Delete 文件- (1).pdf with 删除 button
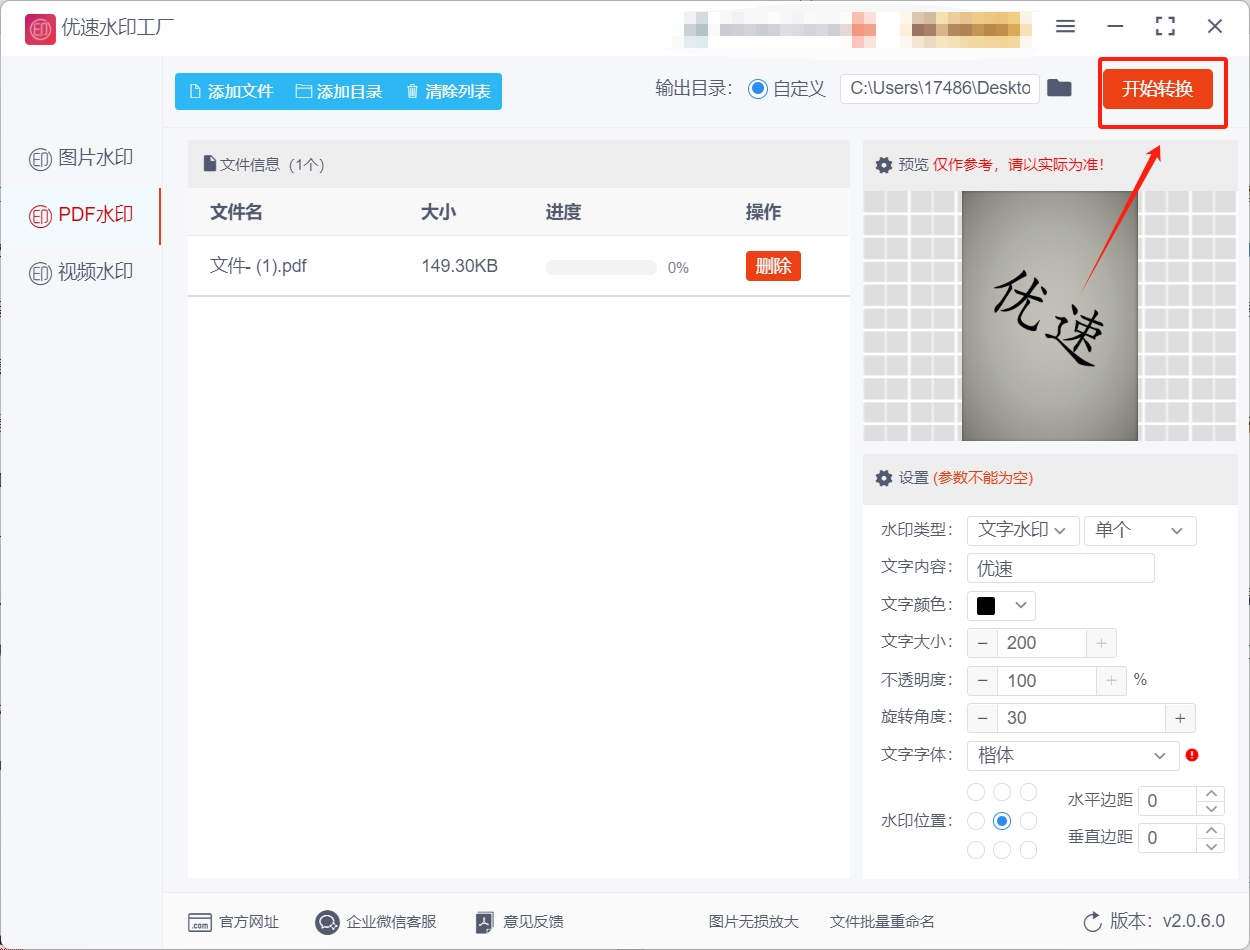 [773, 266]
